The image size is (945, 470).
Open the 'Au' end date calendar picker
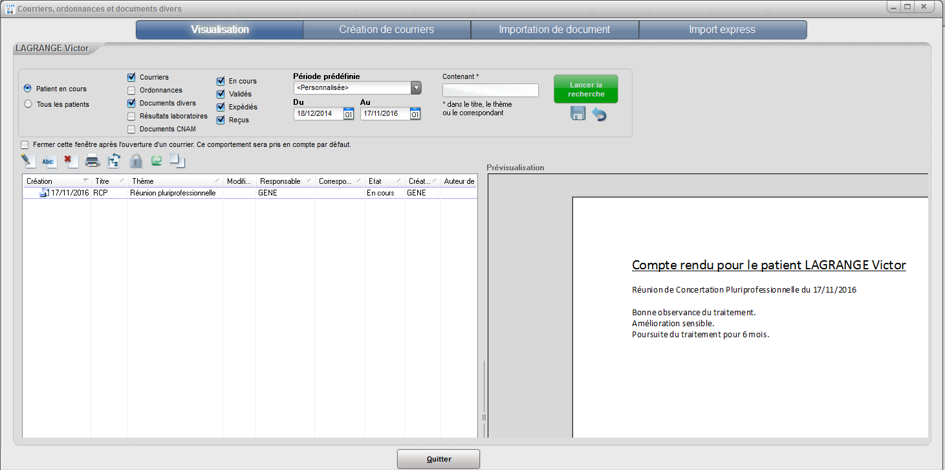(x=415, y=114)
